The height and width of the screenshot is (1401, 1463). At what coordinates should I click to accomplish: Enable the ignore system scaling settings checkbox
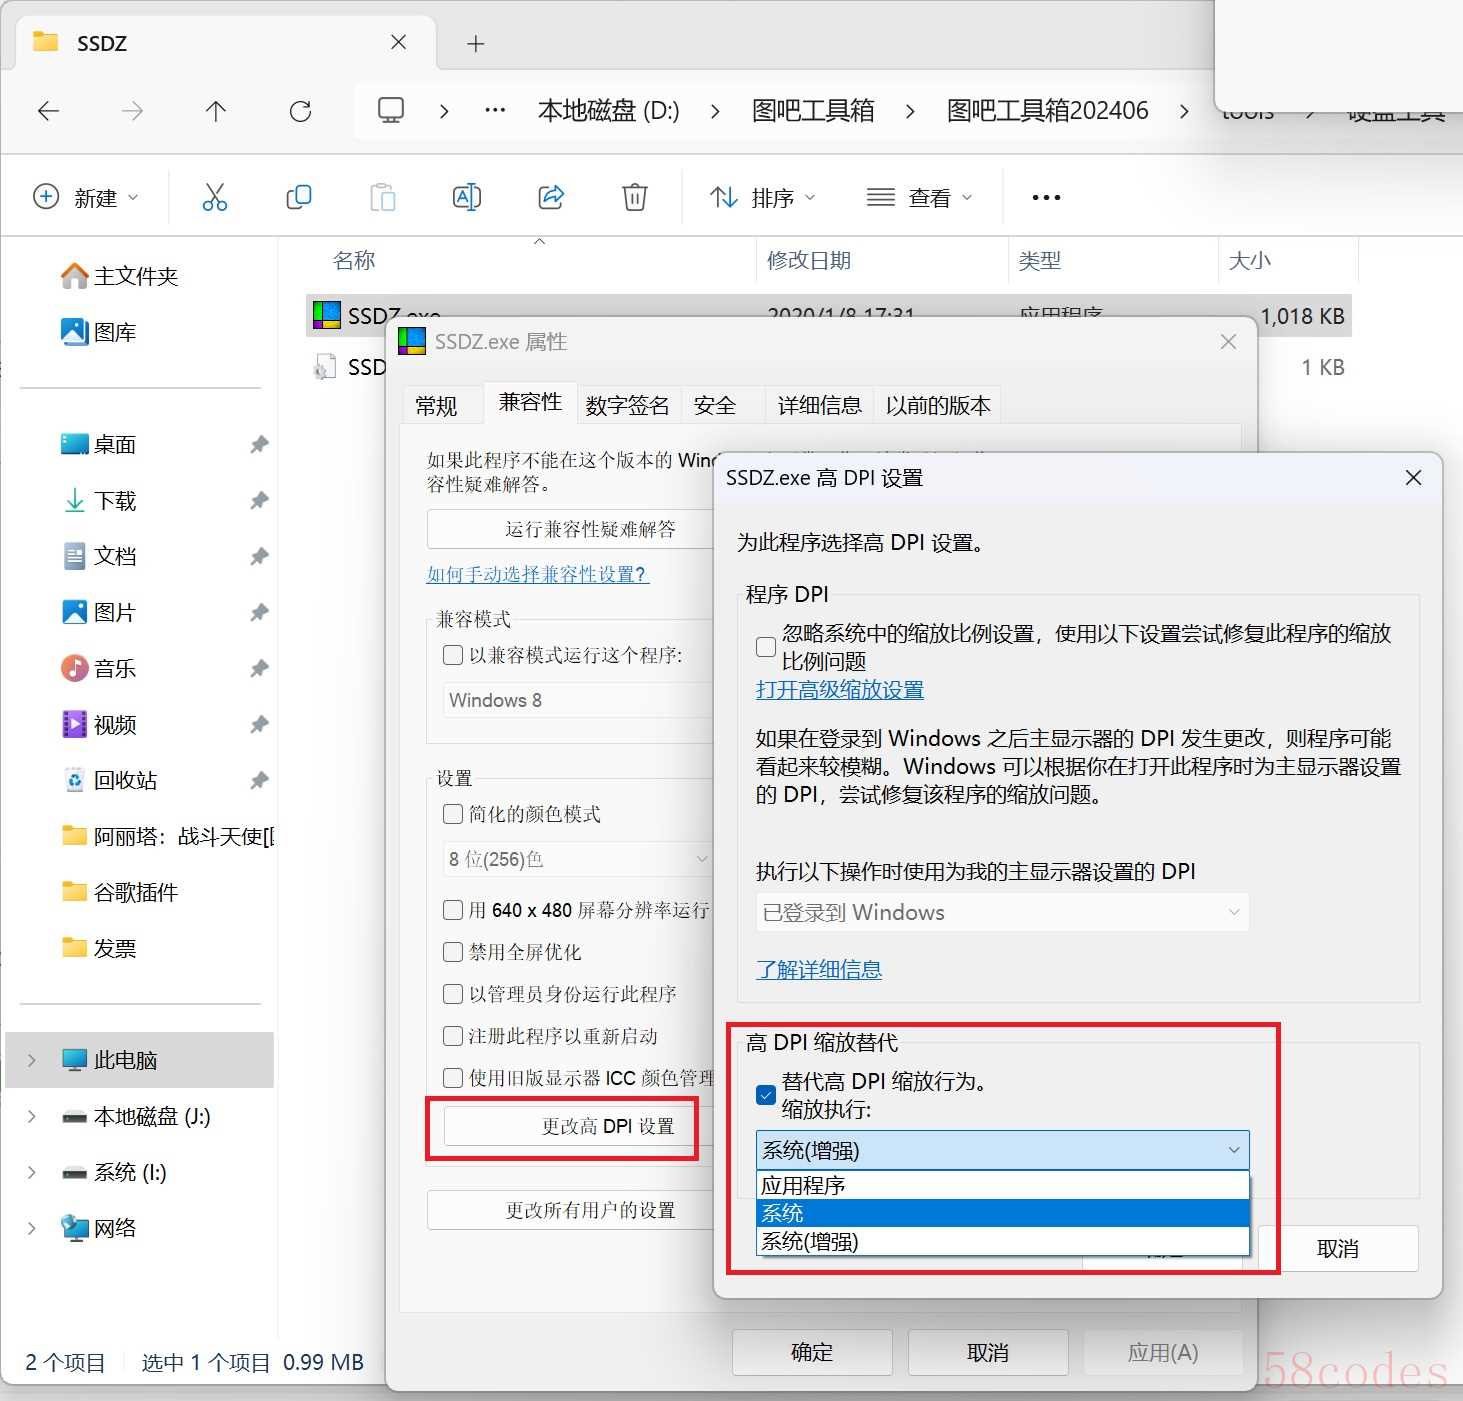pyautogui.click(x=766, y=647)
